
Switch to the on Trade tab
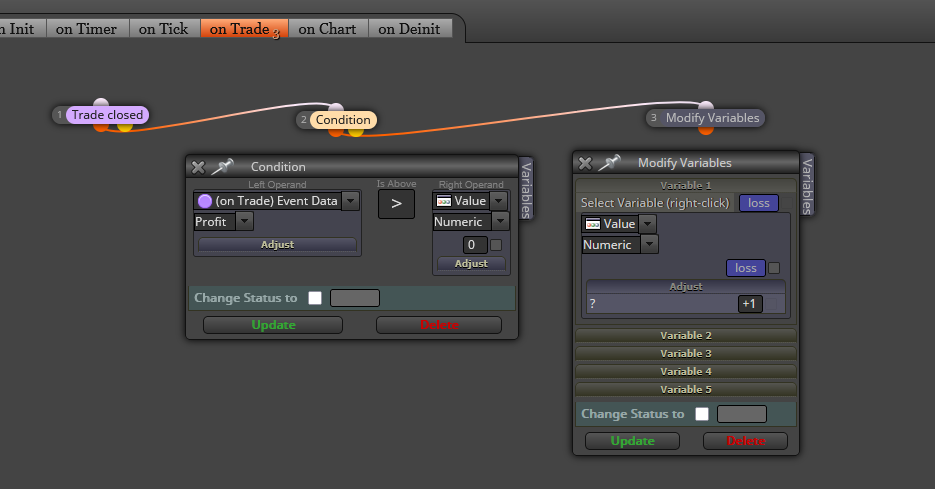(244, 29)
